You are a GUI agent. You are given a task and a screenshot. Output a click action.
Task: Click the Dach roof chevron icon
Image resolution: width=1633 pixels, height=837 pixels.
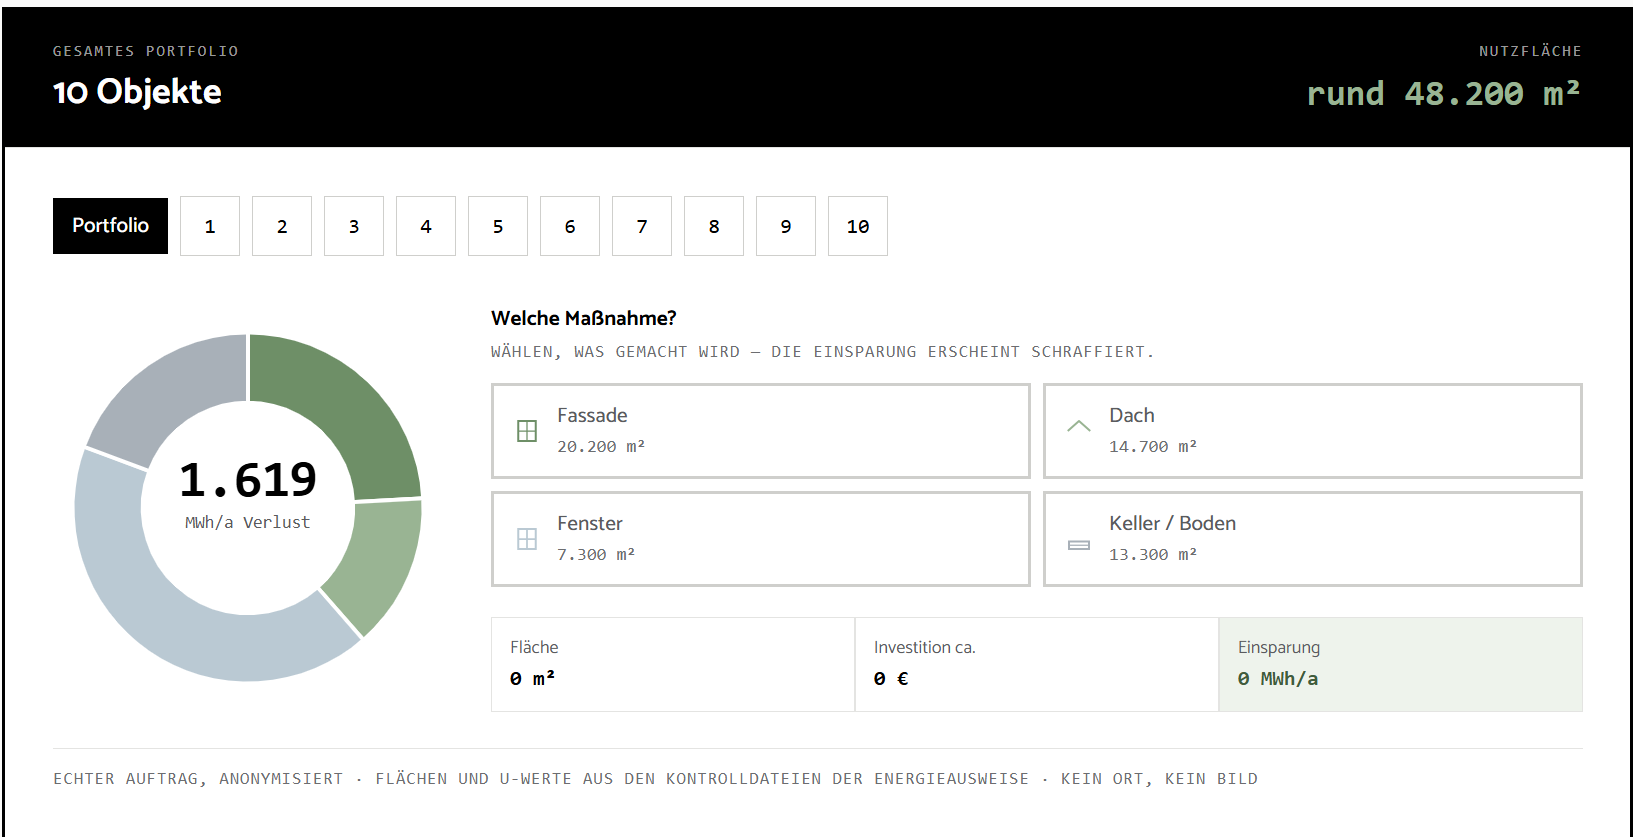coord(1079,426)
